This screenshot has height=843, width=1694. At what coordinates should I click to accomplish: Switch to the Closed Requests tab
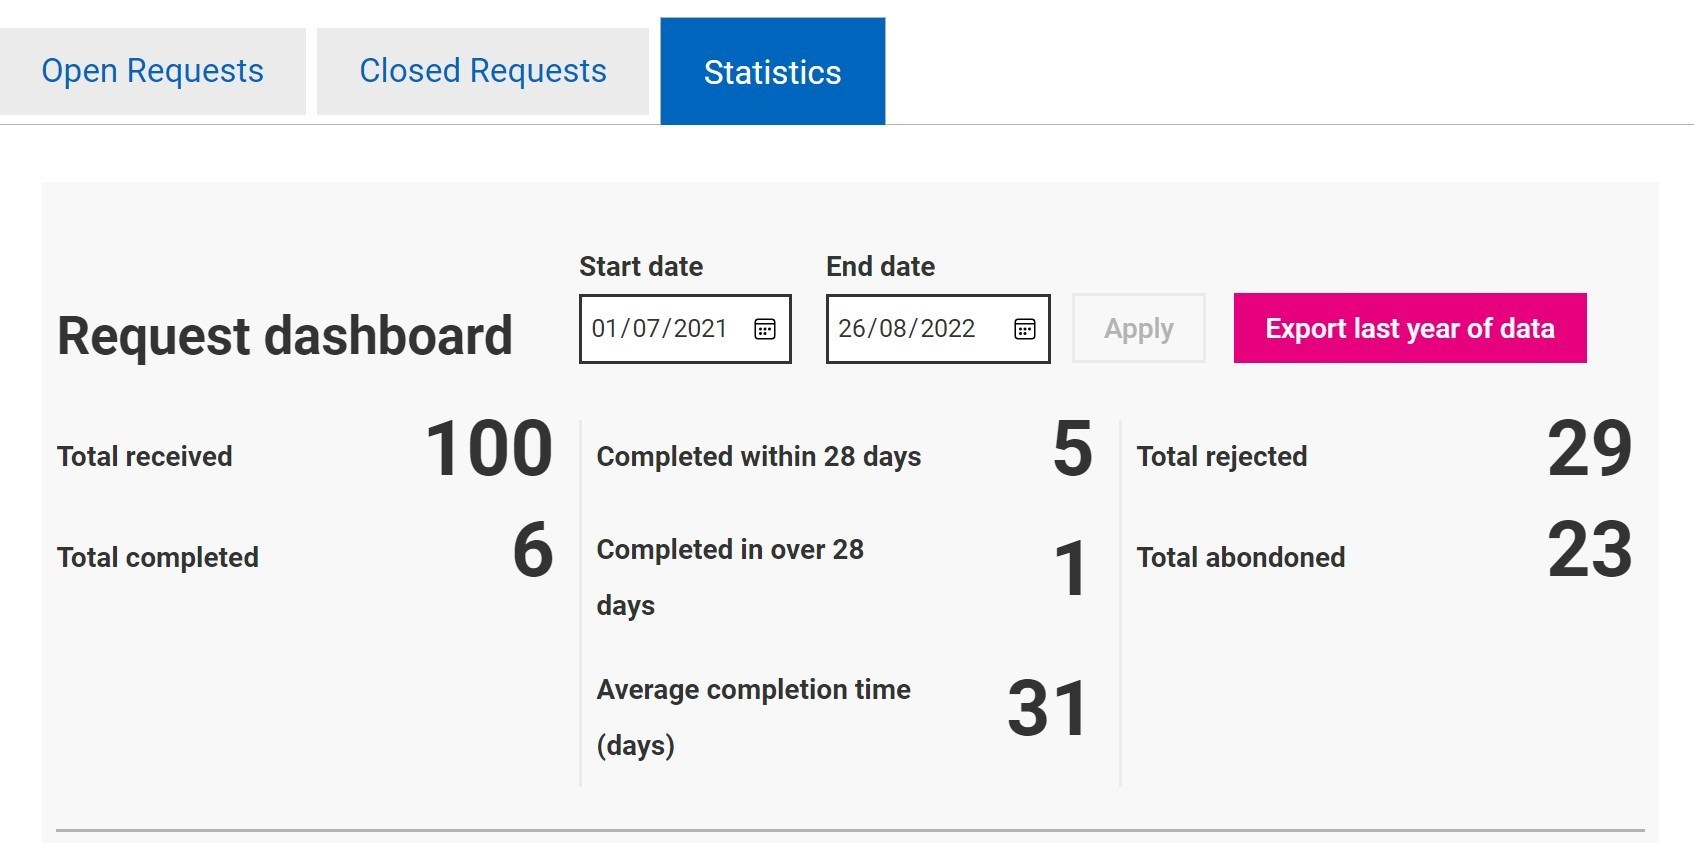tap(482, 70)
